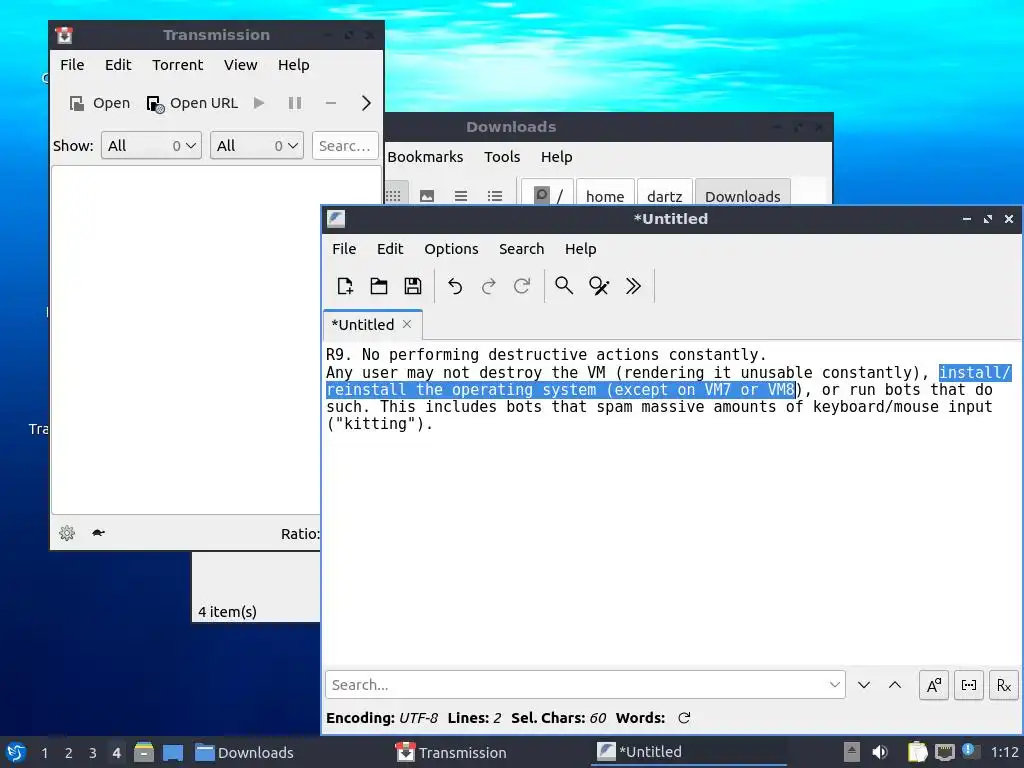Switch to desktop workspace 3
The width and height of the screenshot is (1024, 768).
[x=93, y=753]
